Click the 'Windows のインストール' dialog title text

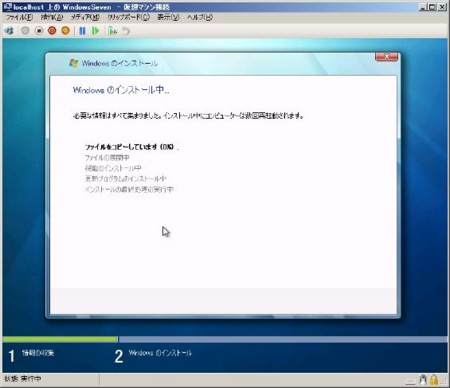[120, 63]
